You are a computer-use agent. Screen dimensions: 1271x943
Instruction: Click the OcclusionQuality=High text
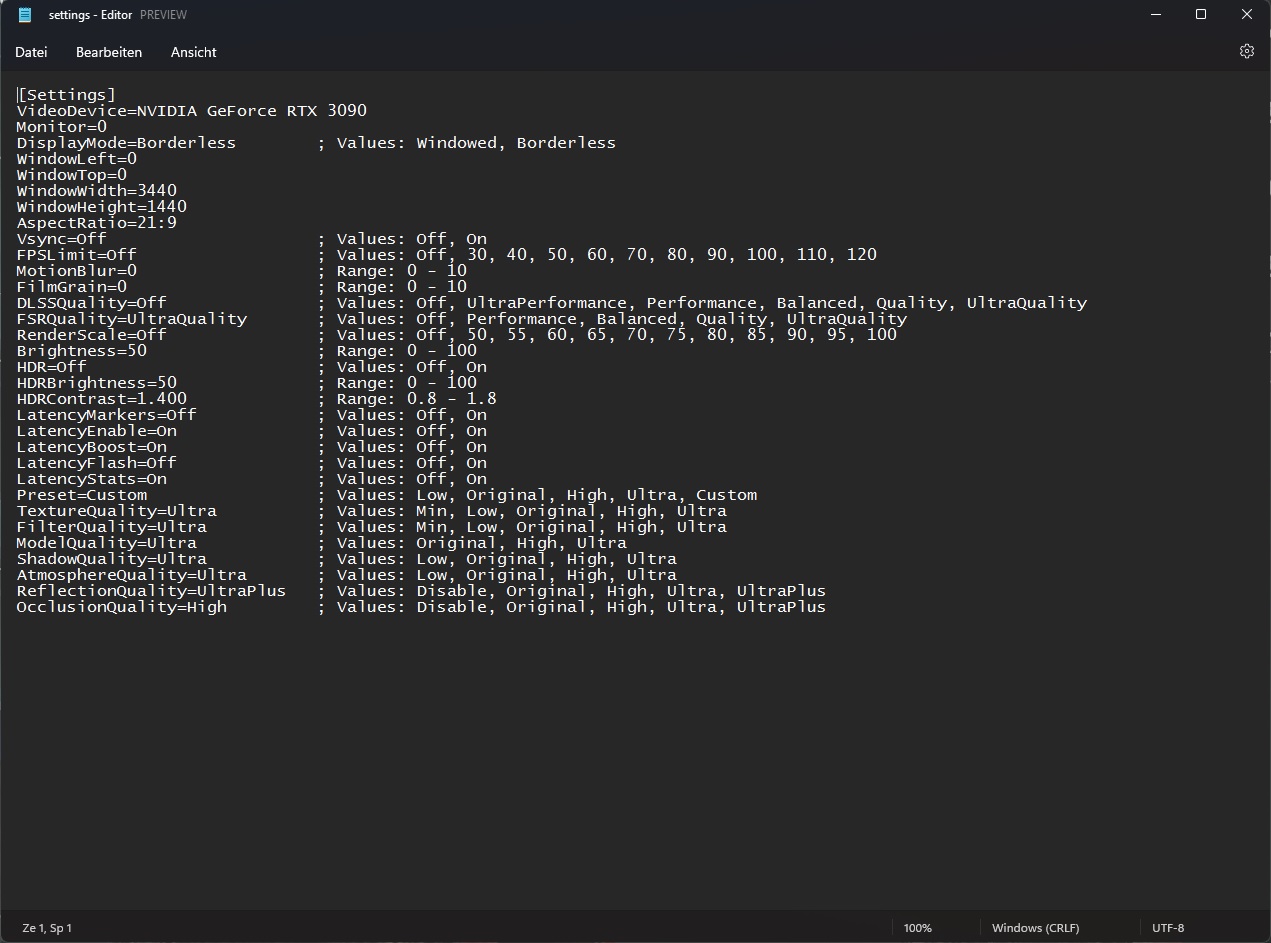122,607
